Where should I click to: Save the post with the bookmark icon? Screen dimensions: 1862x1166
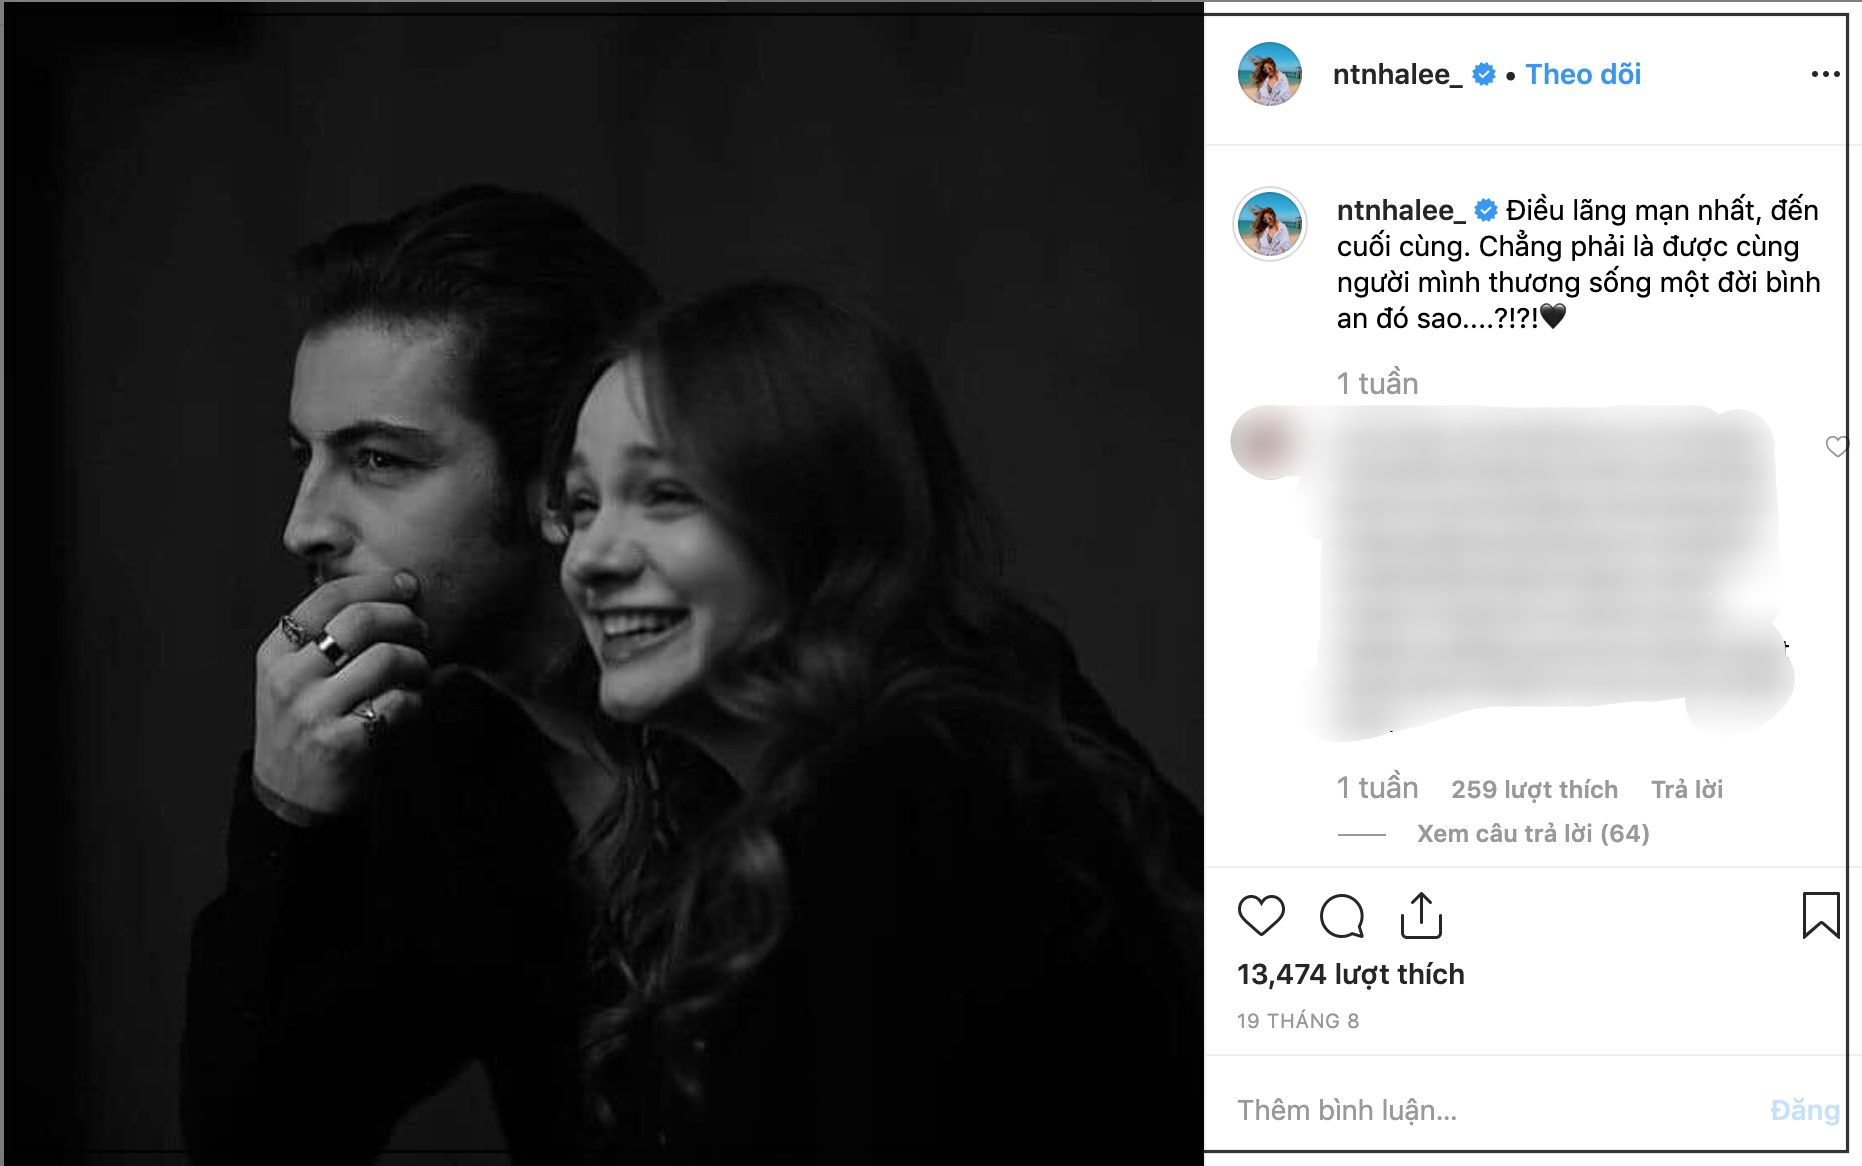click(x=1820, y=915)
